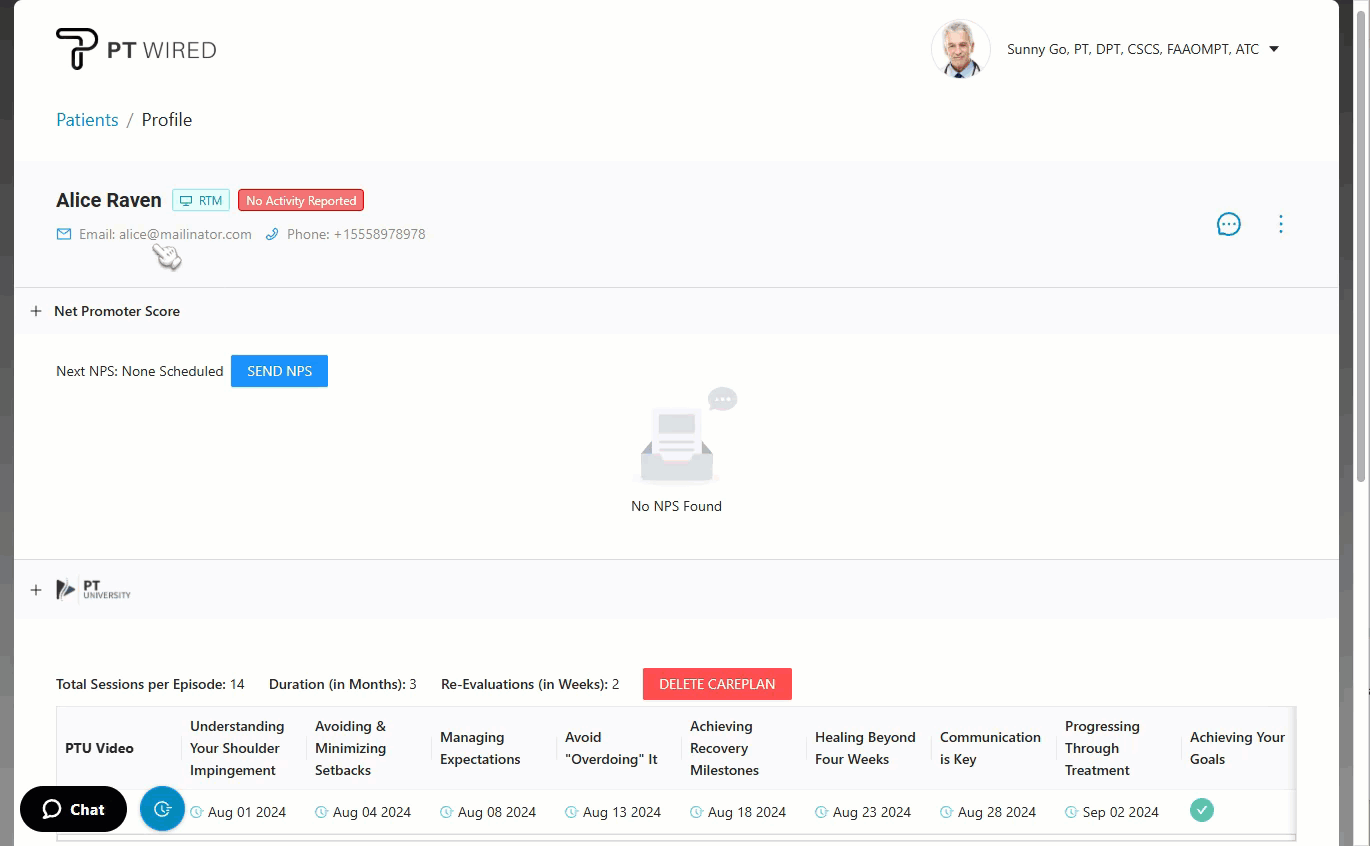The image size is (1370, 846).
Task: Expand the PT University section
Action: click(36, 590)
